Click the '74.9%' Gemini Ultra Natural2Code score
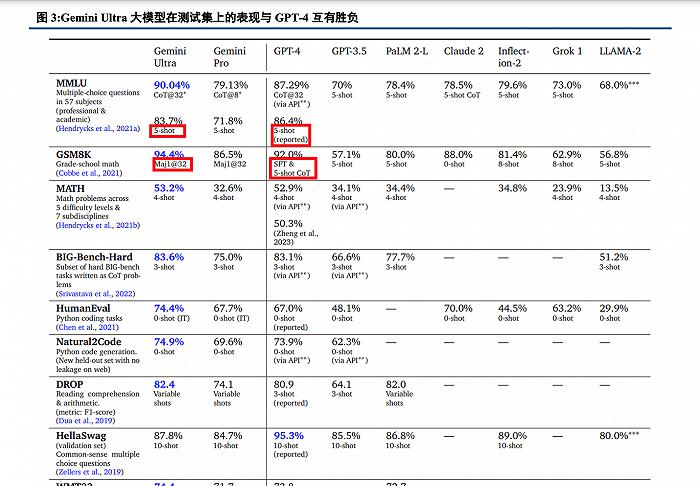Viewport: 700px width, 486px height. [169, 342]
